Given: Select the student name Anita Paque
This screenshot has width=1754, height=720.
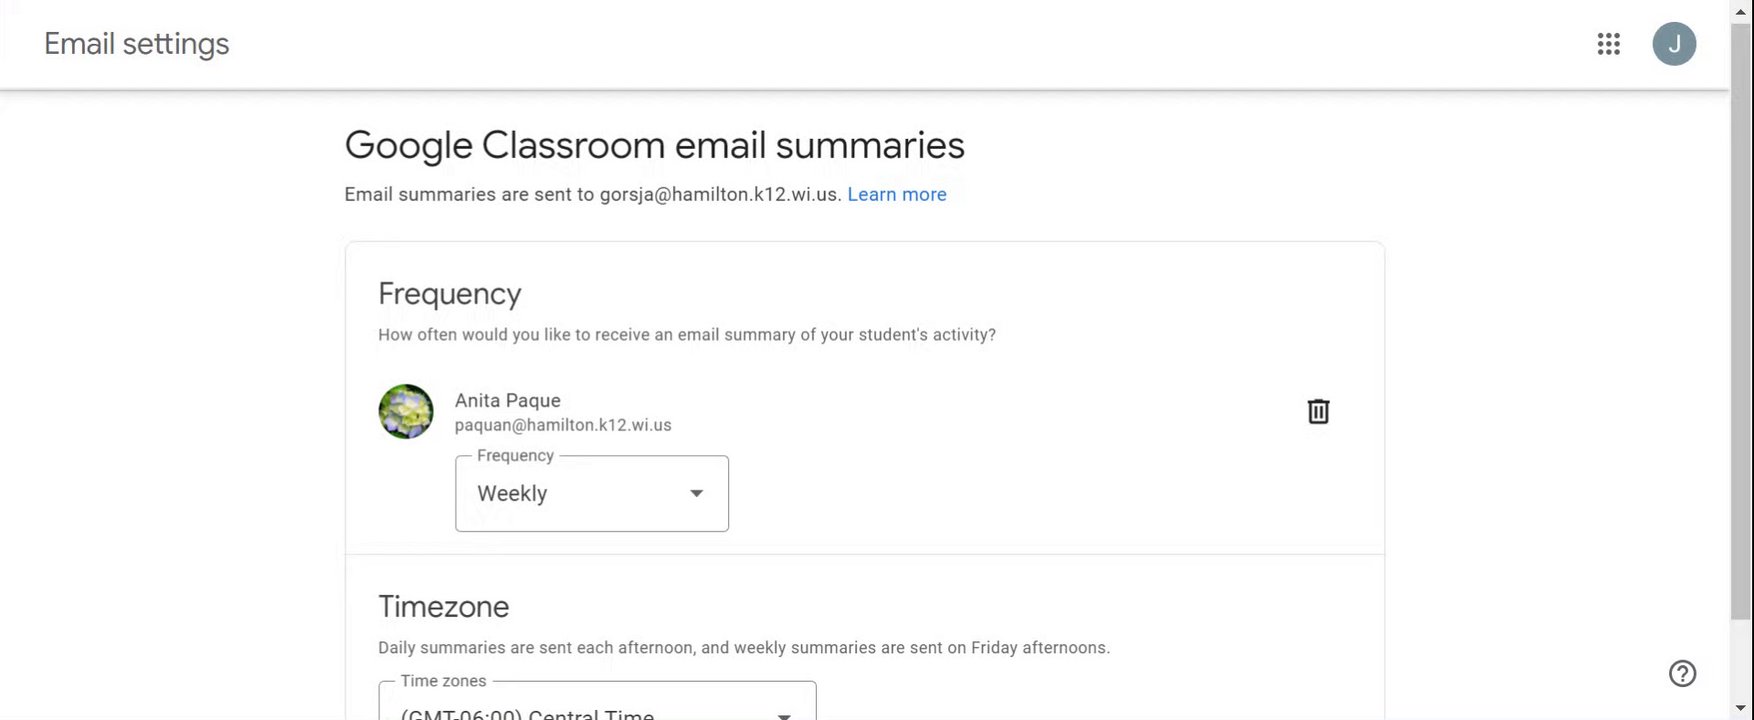Looking at the screenshot, I should (x=508, y=400).
